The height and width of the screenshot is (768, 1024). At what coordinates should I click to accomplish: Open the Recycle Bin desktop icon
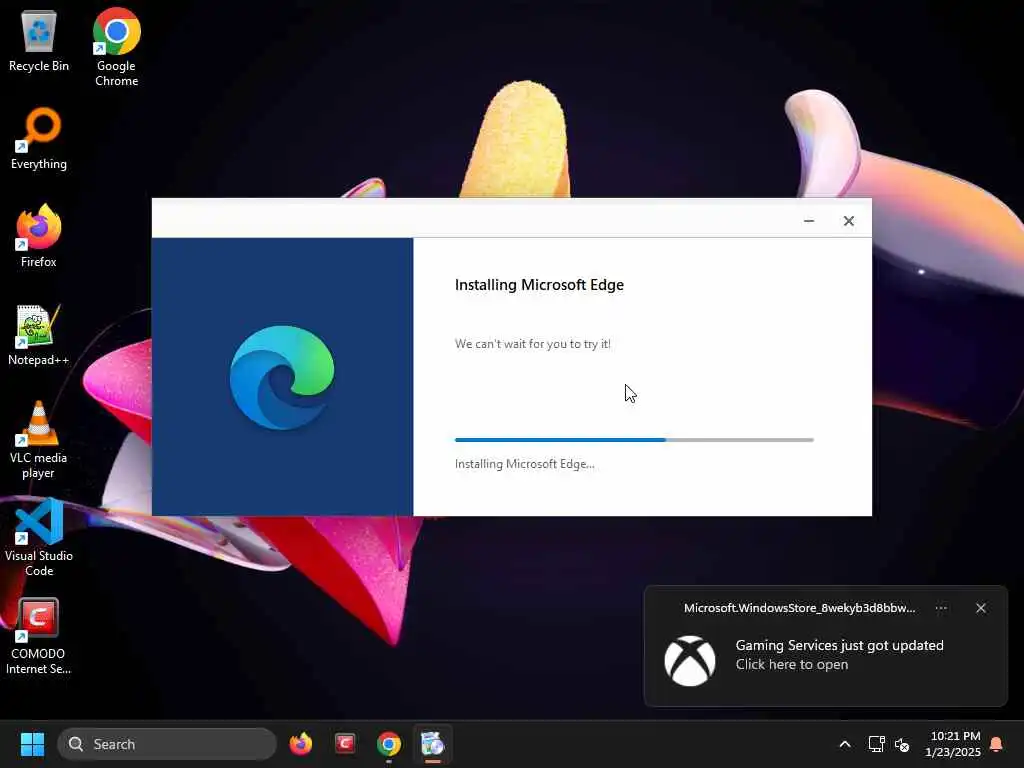(x=39, y=40)
